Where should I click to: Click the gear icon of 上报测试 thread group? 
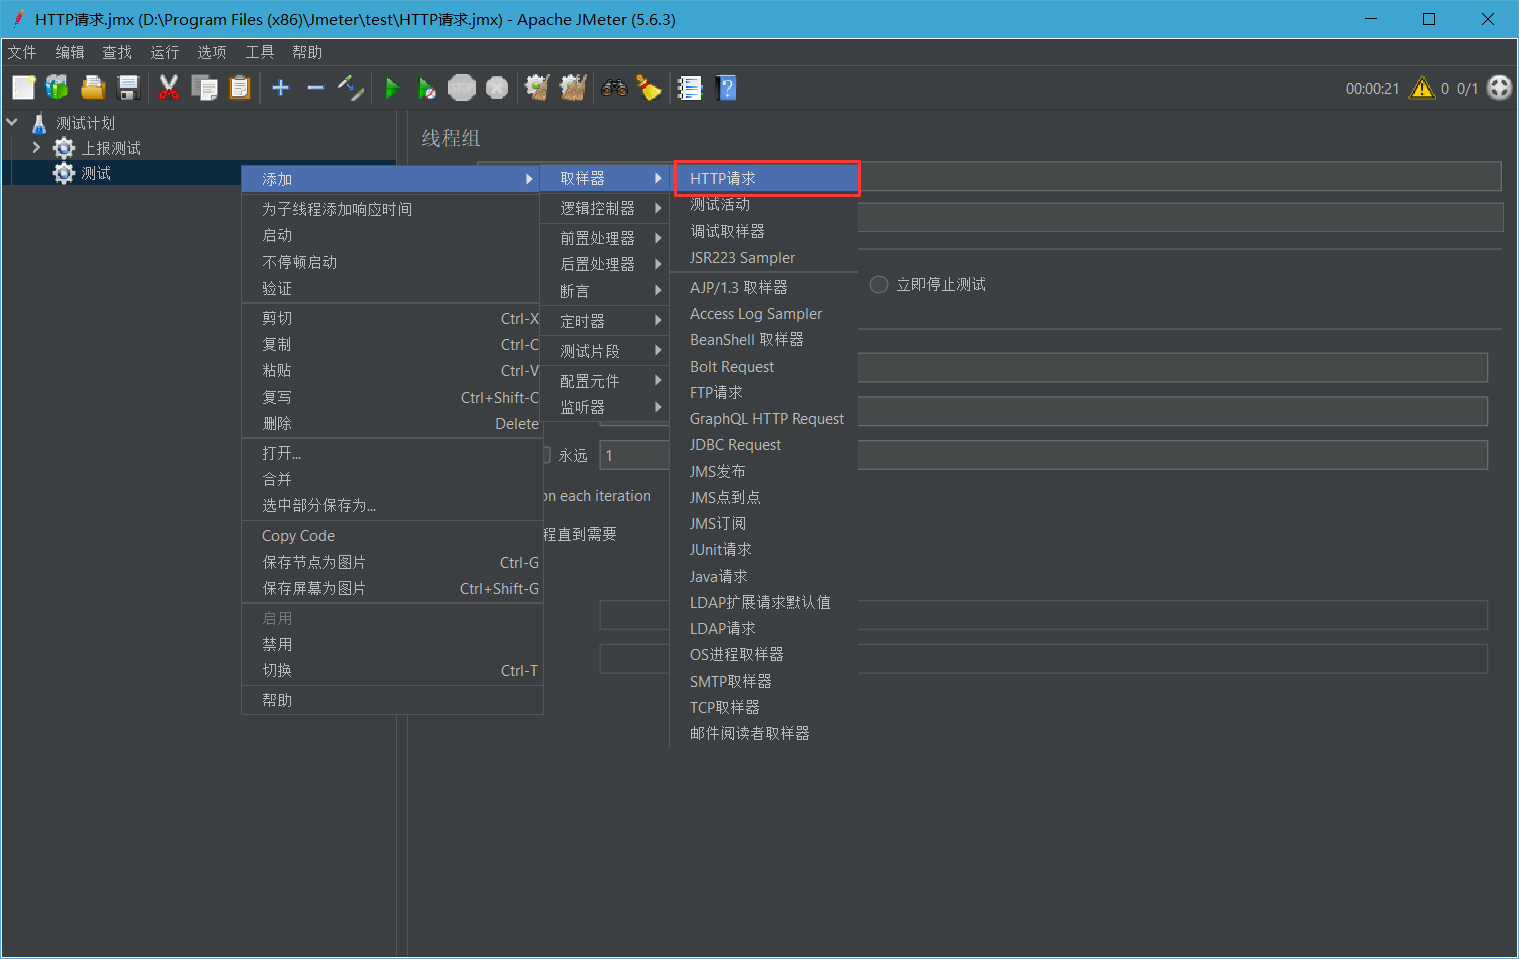pyautogui.click(x=64, y=148)
